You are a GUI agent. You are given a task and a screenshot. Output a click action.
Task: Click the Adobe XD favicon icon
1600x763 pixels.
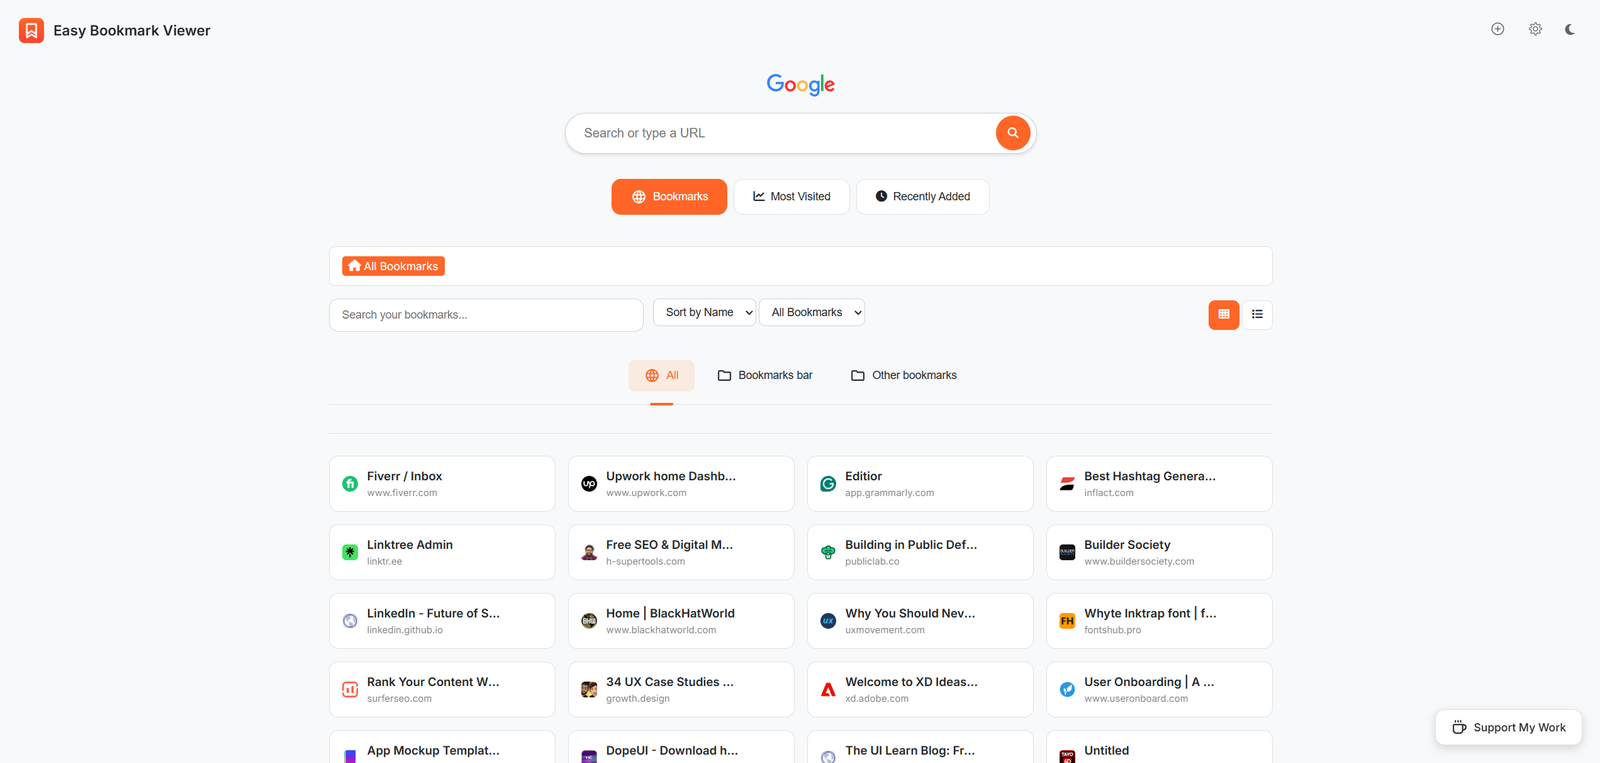[x=828, y=689]
